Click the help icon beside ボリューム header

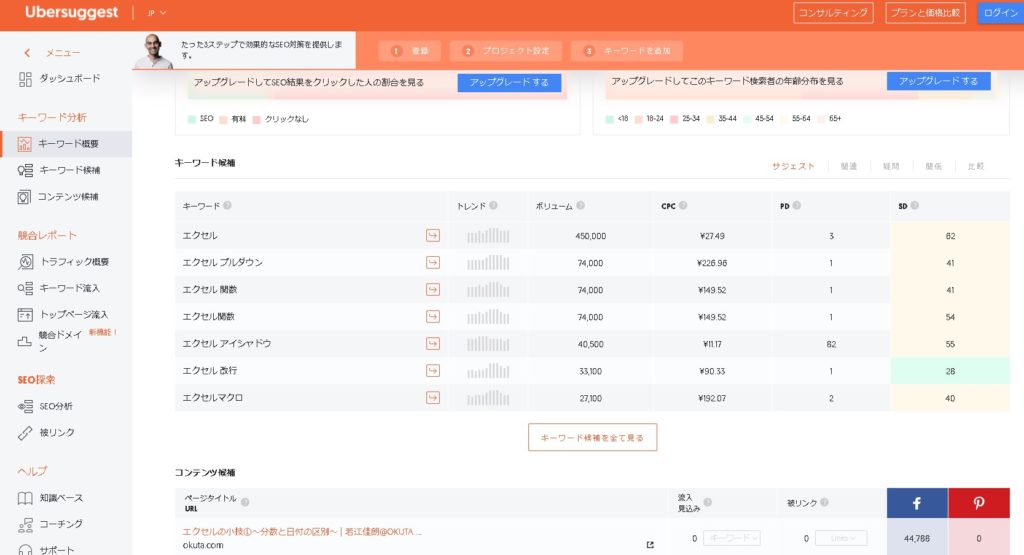[x=581, y=206]
